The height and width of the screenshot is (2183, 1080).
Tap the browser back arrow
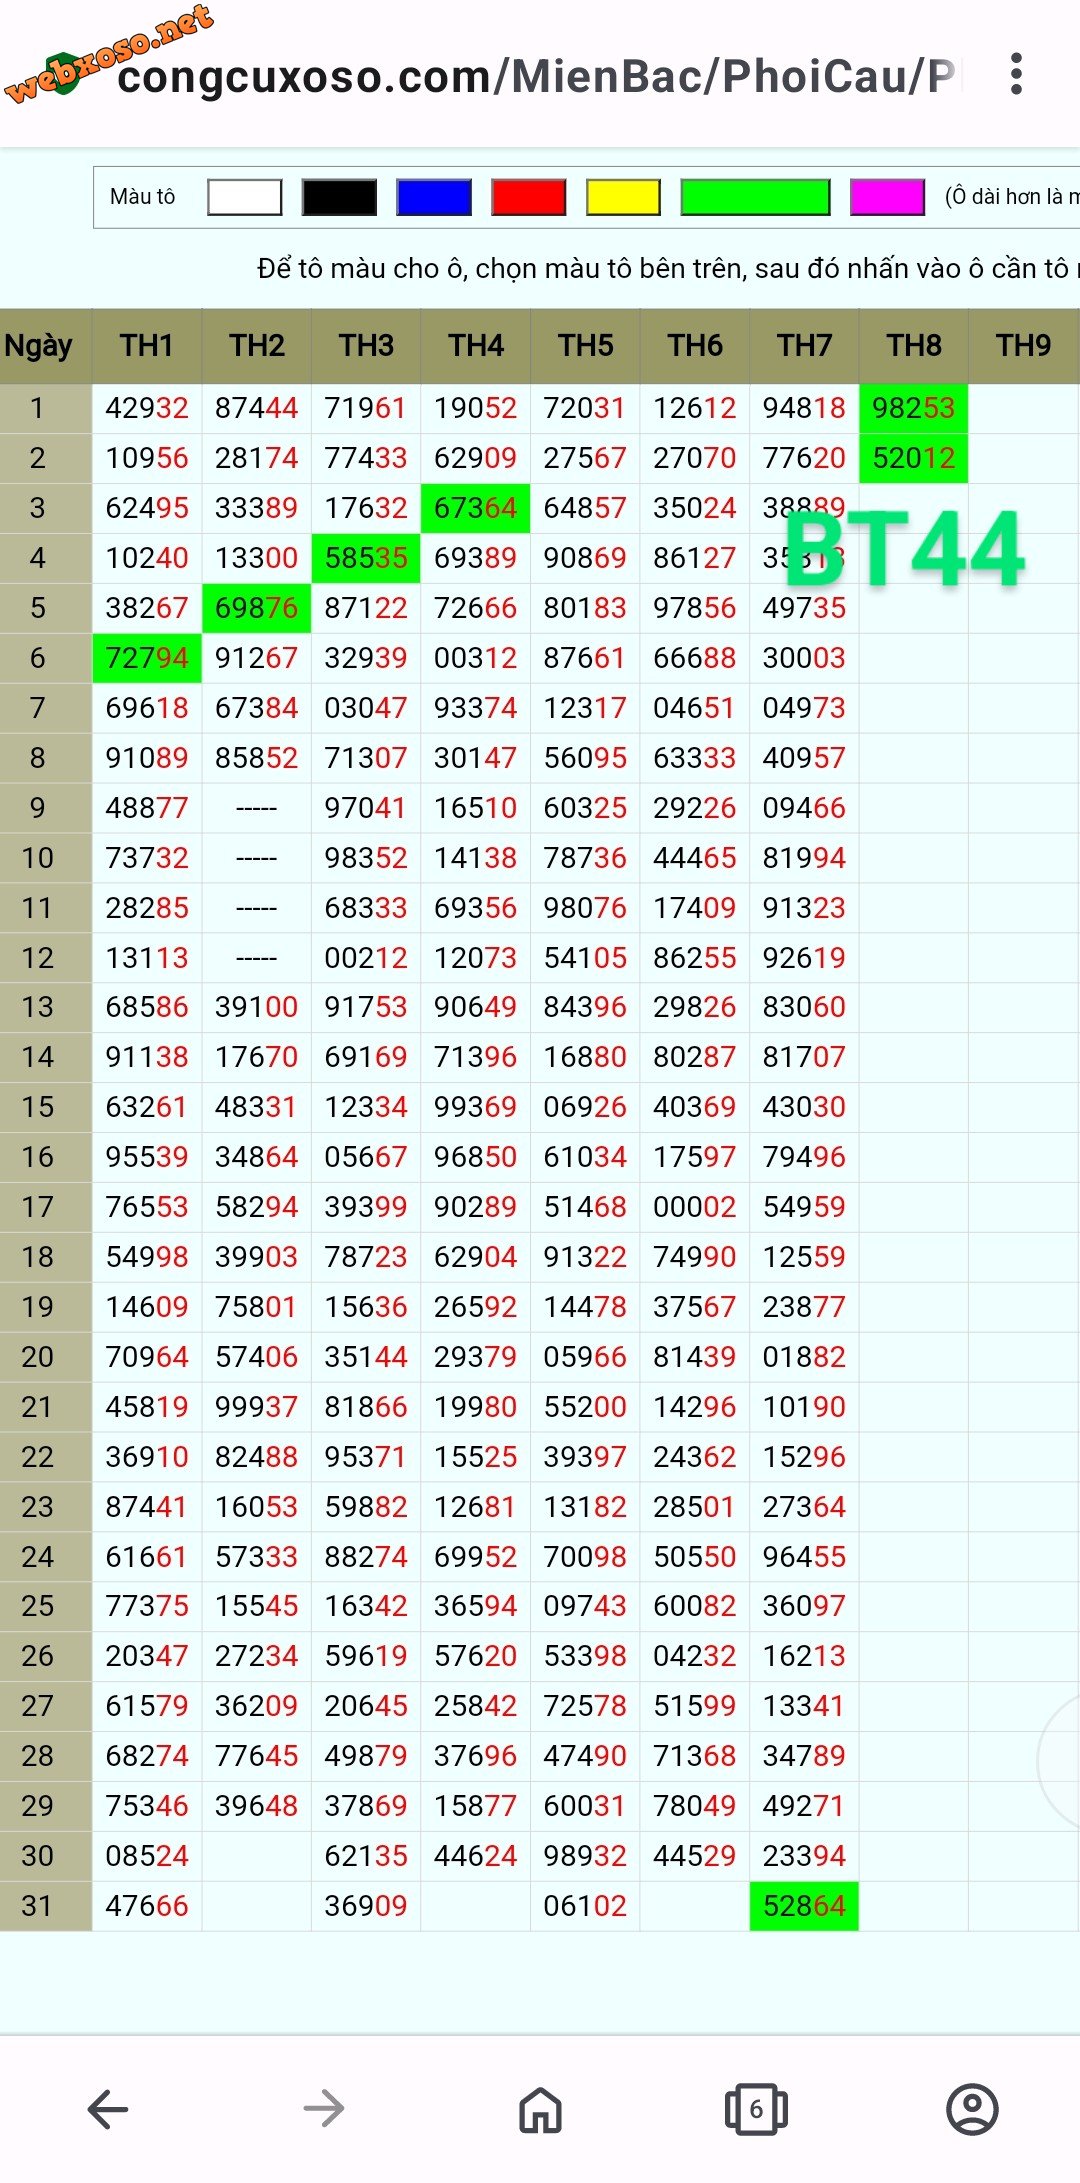coord(108,2109)
